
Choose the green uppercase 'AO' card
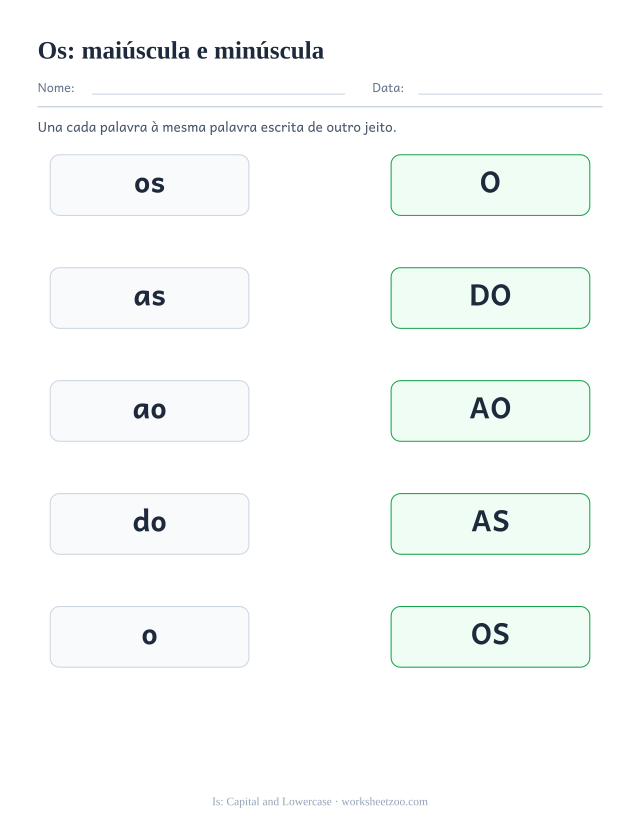(490, 411)
